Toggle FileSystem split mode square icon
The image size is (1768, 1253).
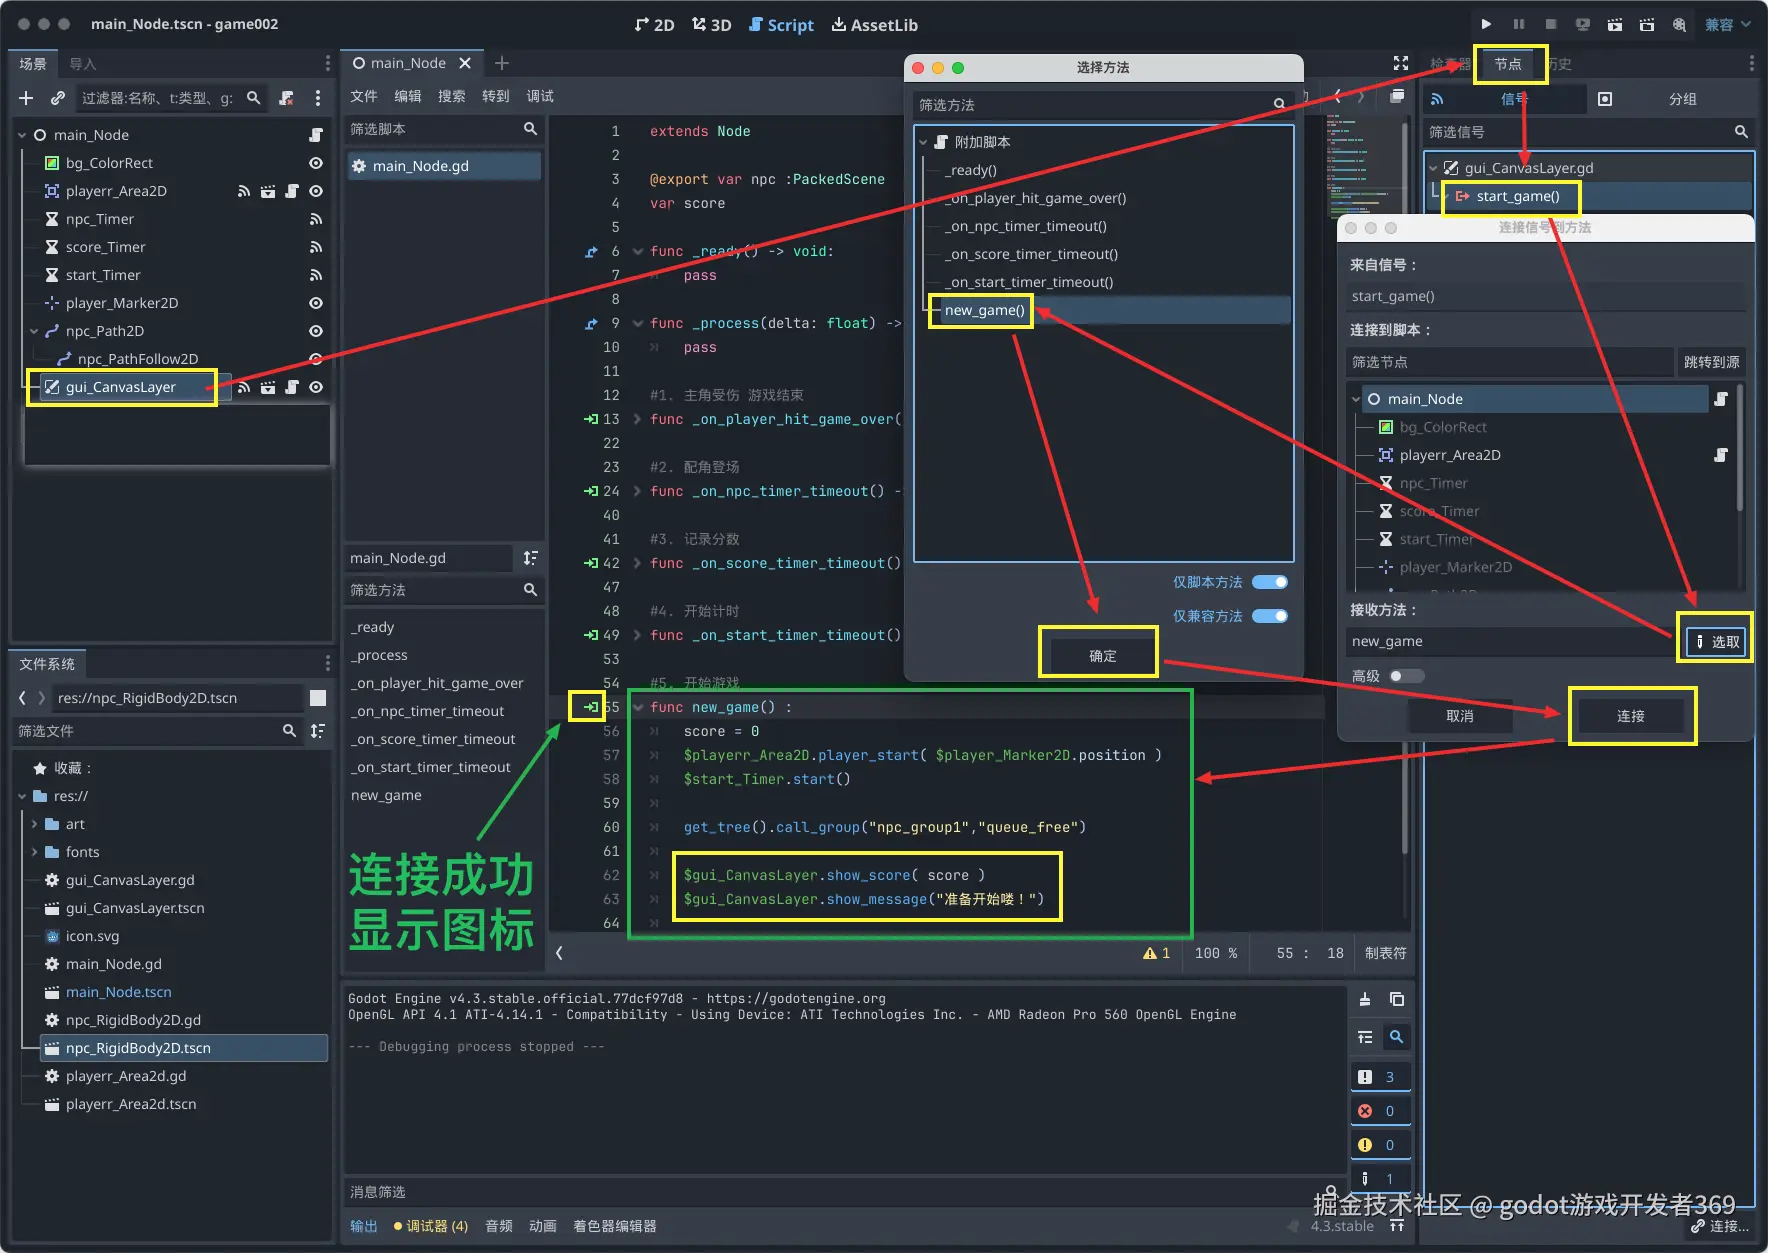click(x=318, y=698)
